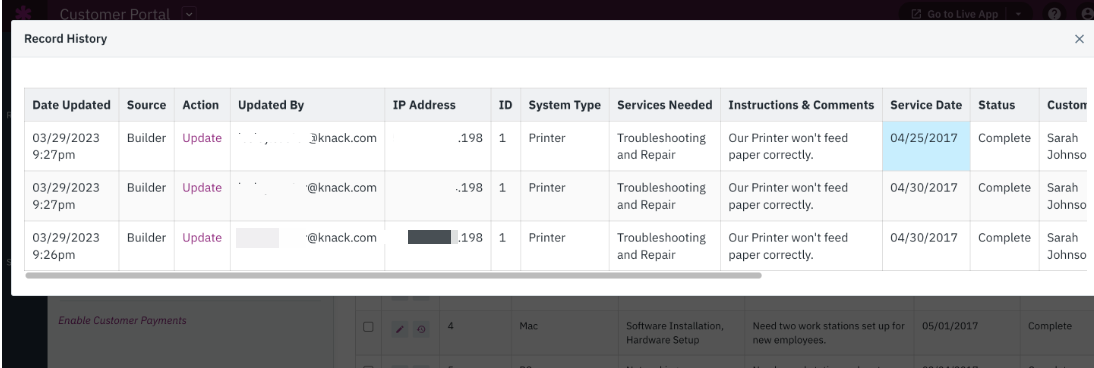The width and height of the screenshot is (1094, 368).
Task: Click the ID column header
Action: (506, 105)
